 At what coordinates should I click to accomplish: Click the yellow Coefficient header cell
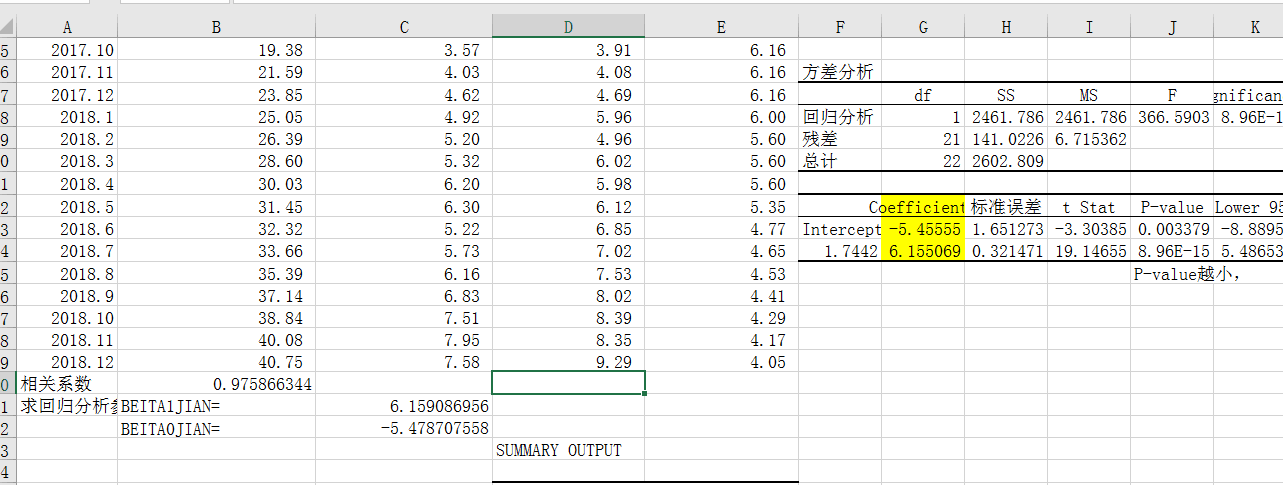923,207
